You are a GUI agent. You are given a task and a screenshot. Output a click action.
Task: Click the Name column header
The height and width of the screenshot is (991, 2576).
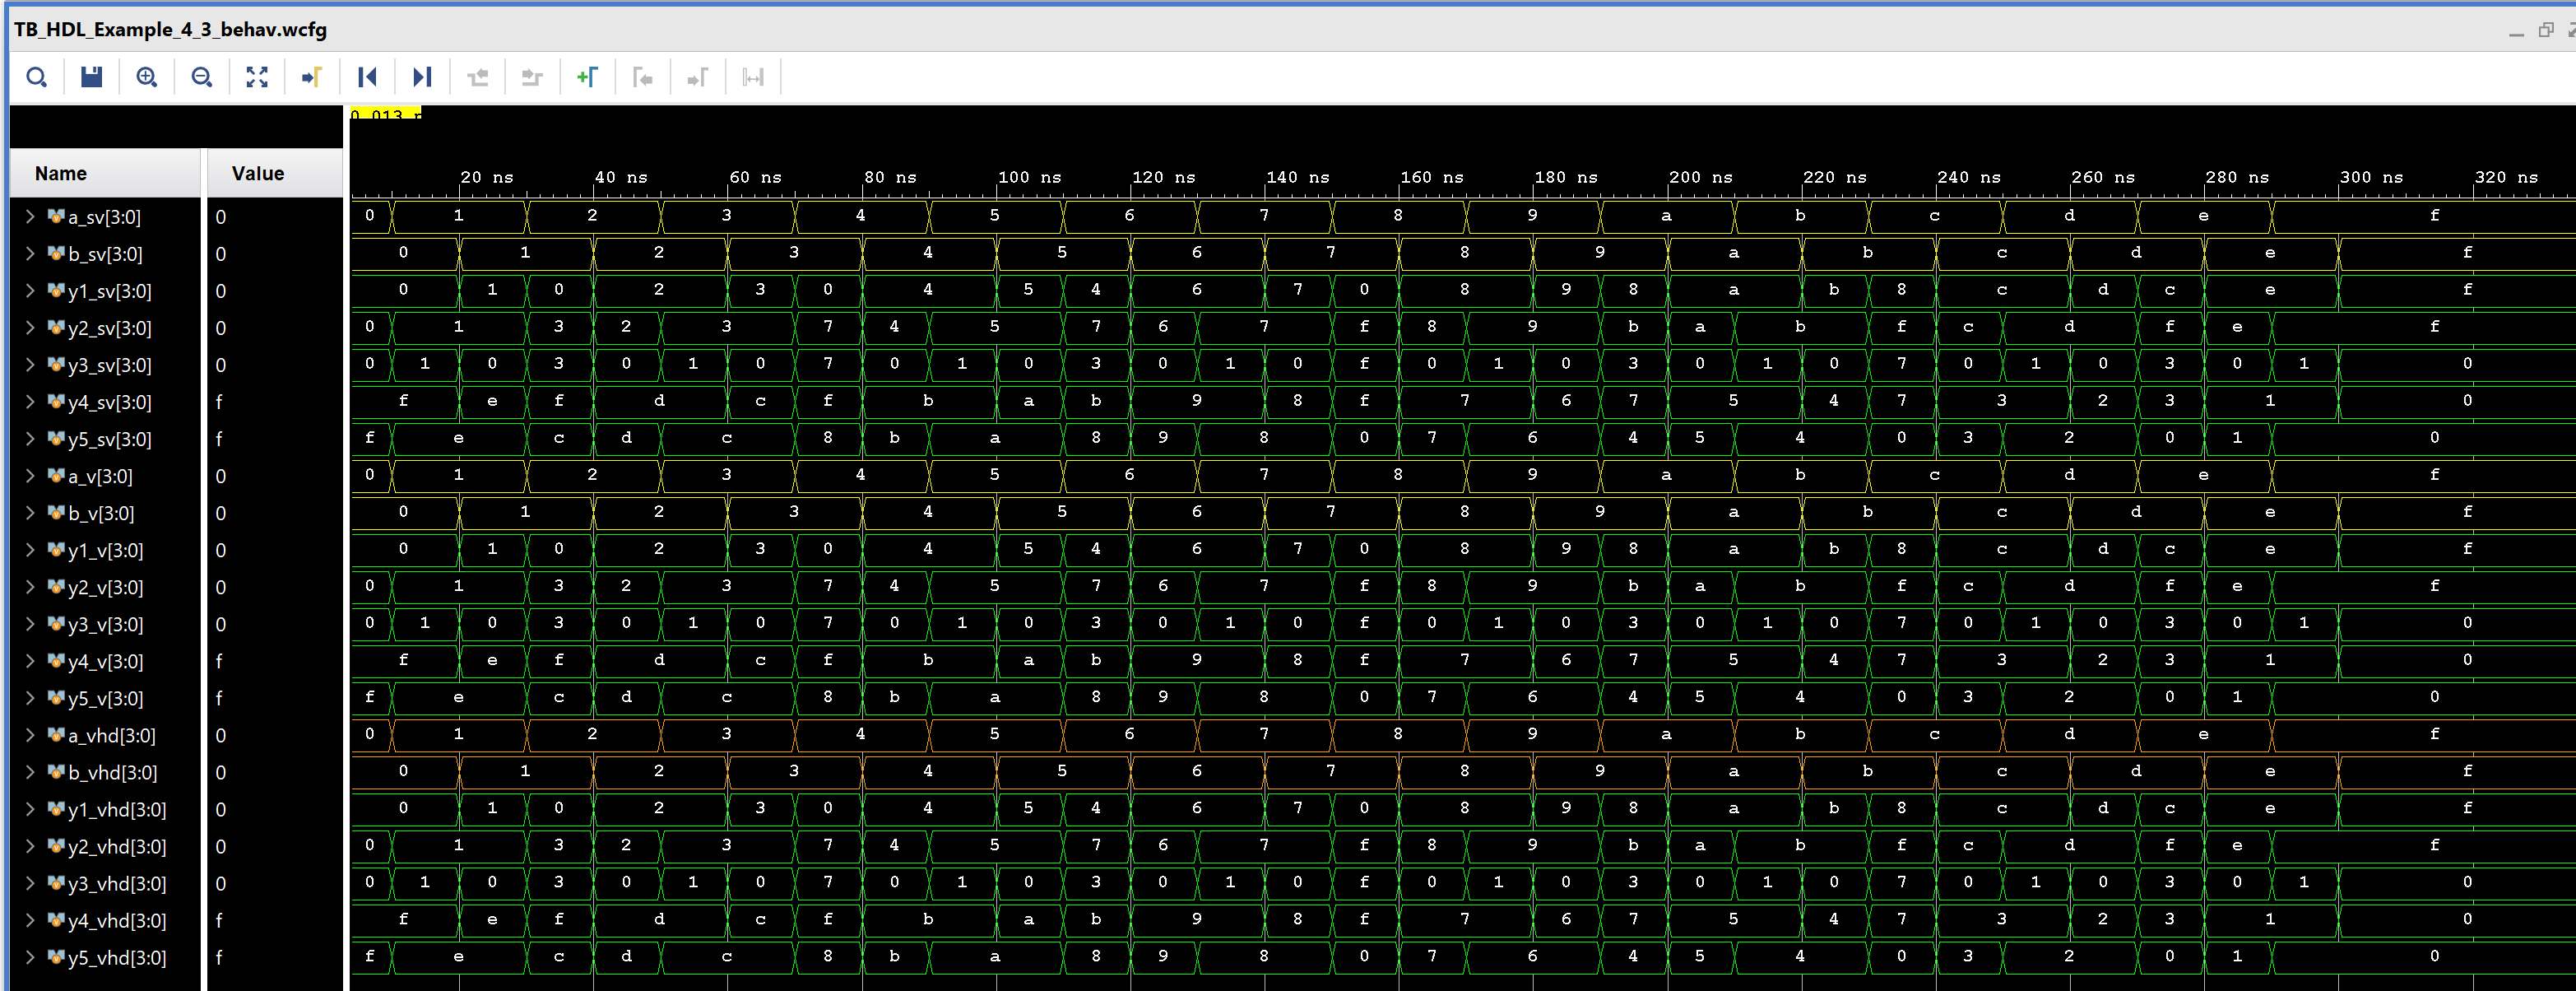pyautogui.click(x=61, y=173)
